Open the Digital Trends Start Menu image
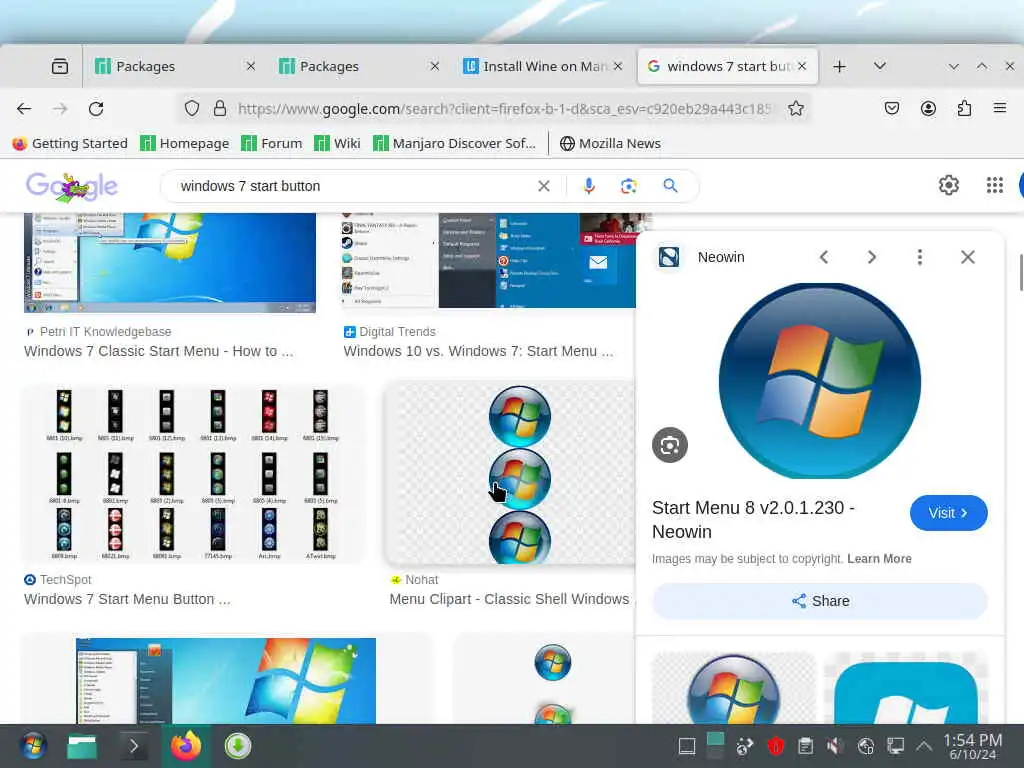The height and width of the screenshot is (768, 1024). click(x=488, y=260)
